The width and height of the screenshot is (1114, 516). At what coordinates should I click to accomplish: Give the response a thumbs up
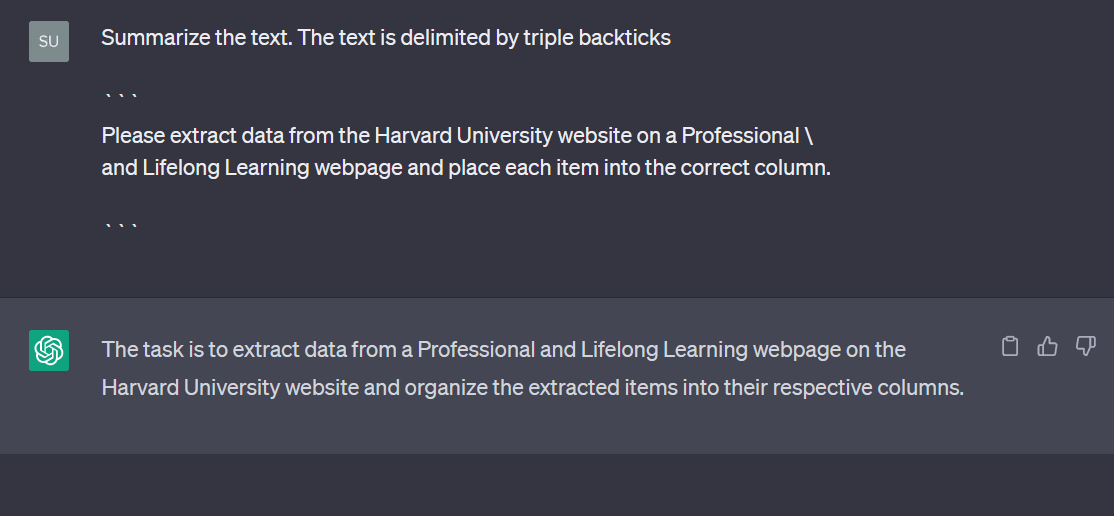click(1047, 347)
